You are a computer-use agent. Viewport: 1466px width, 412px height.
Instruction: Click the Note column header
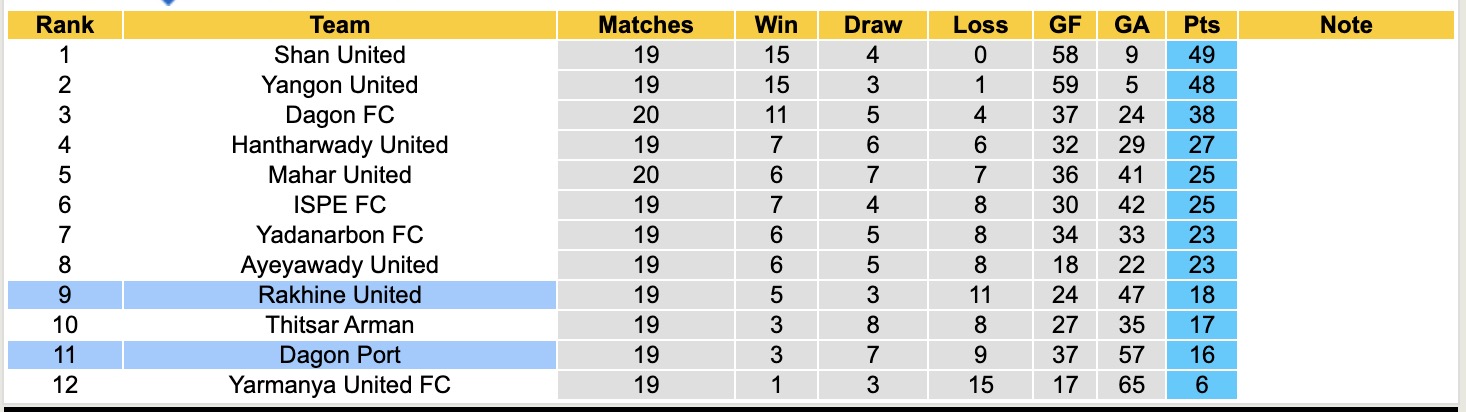pos(1346,25)
